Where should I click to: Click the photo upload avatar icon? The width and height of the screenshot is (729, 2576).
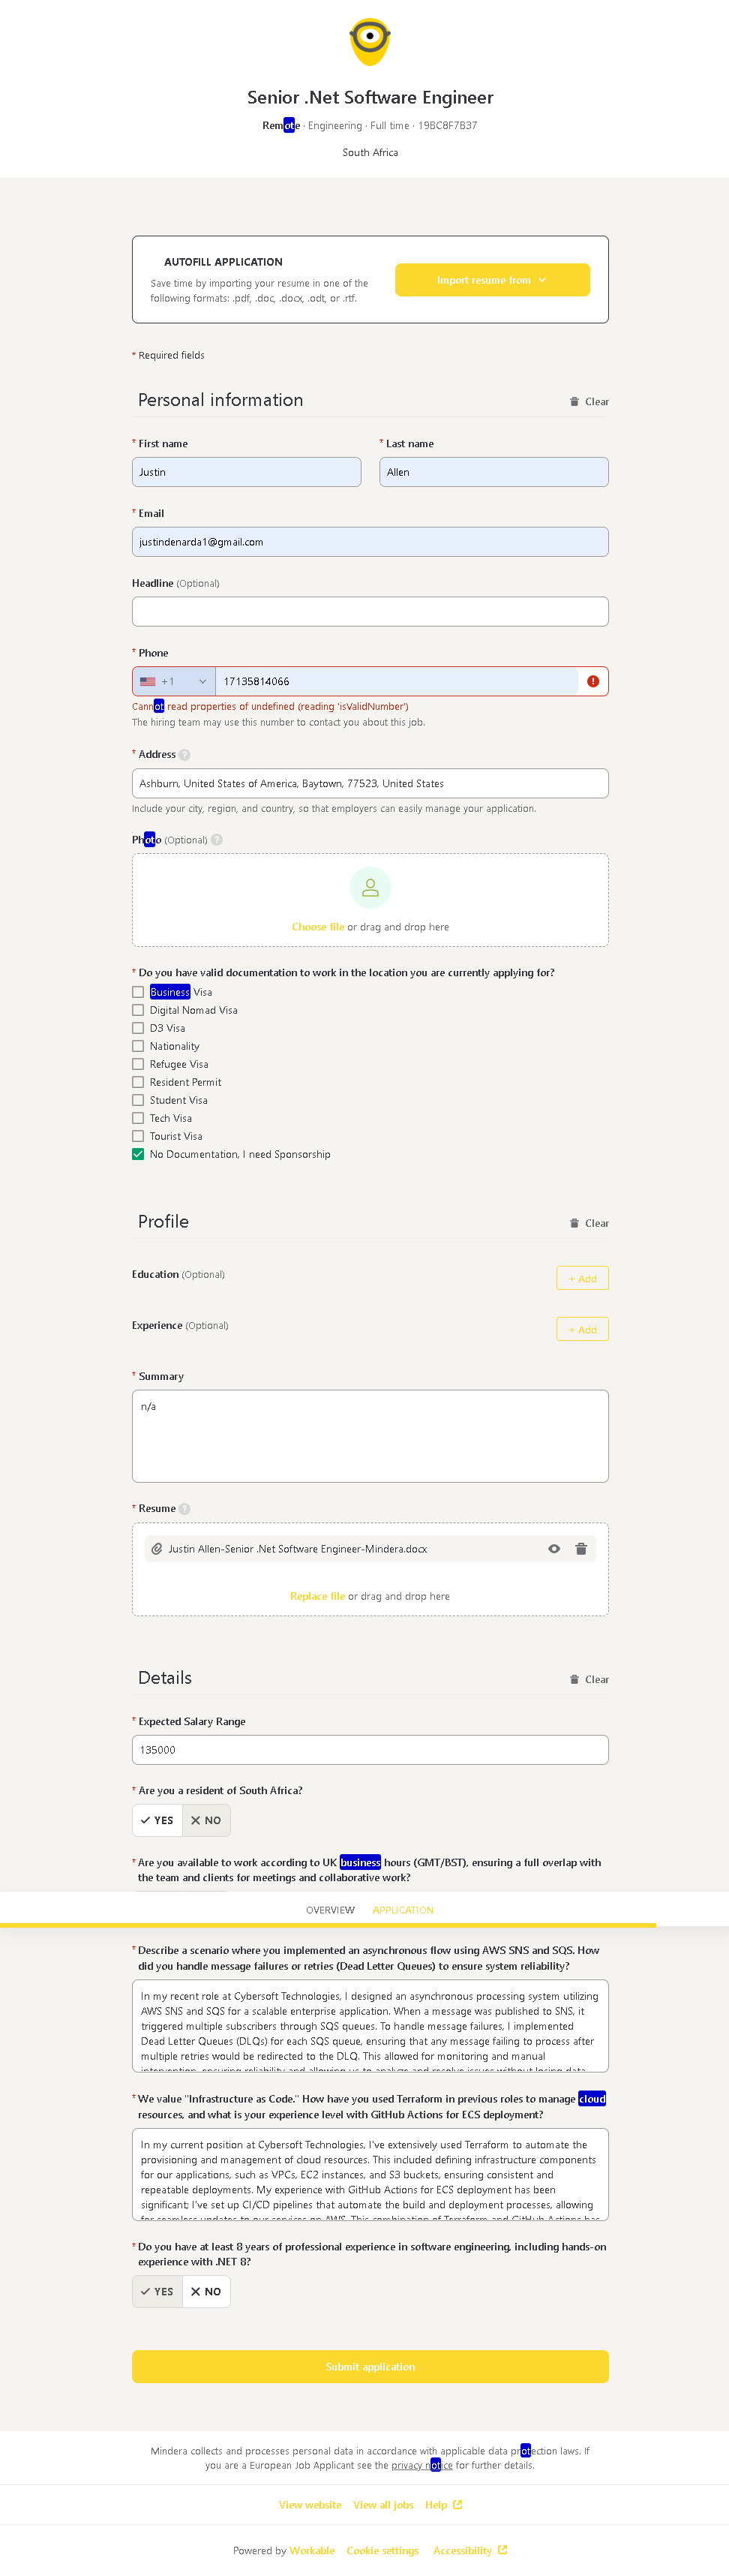pyautogui.click(x=370, y=887)
